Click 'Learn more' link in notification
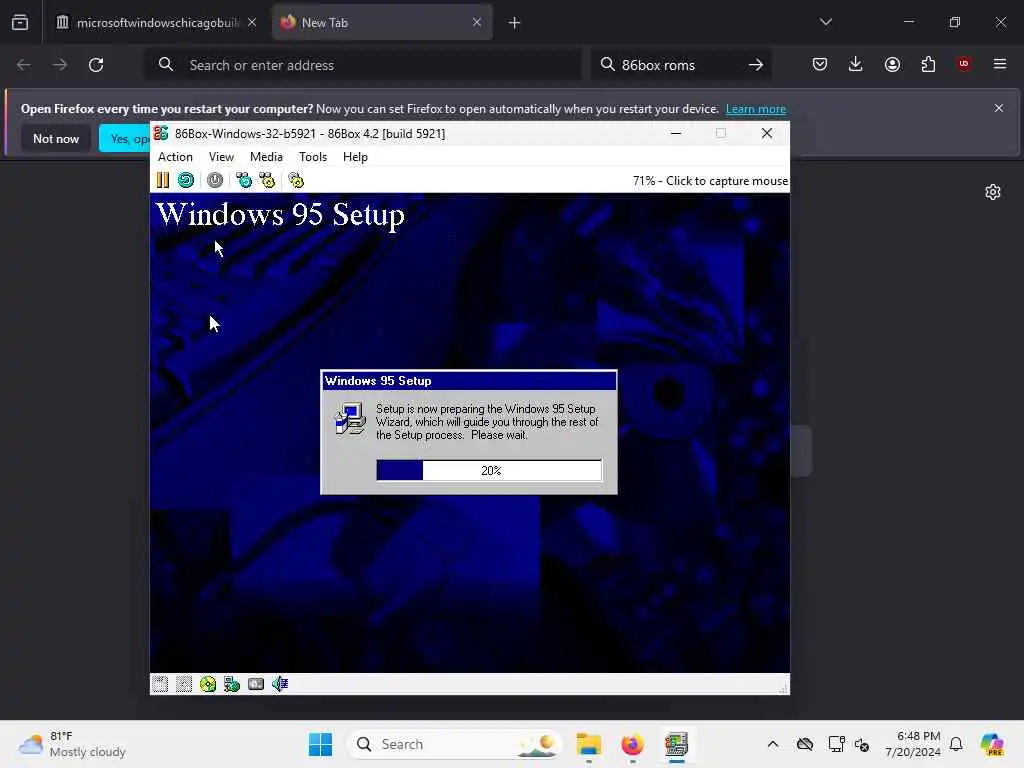 point(756,109)
